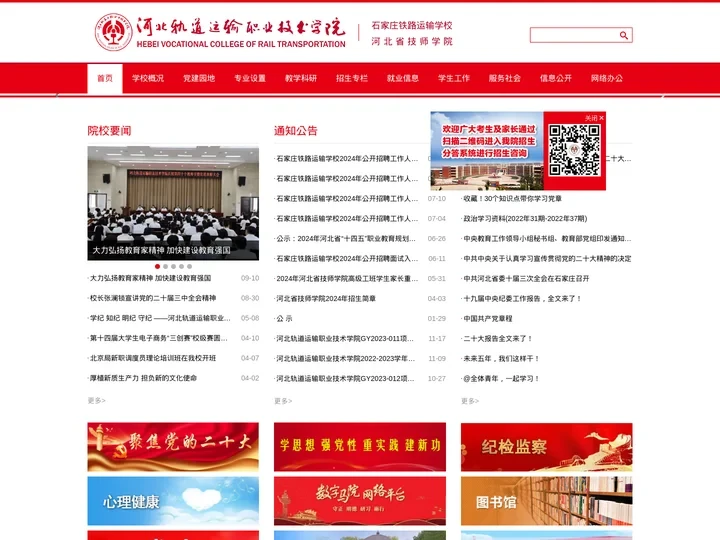Open the 就业信息 menu
Screen dimensions: 720x540
[403, 79]
